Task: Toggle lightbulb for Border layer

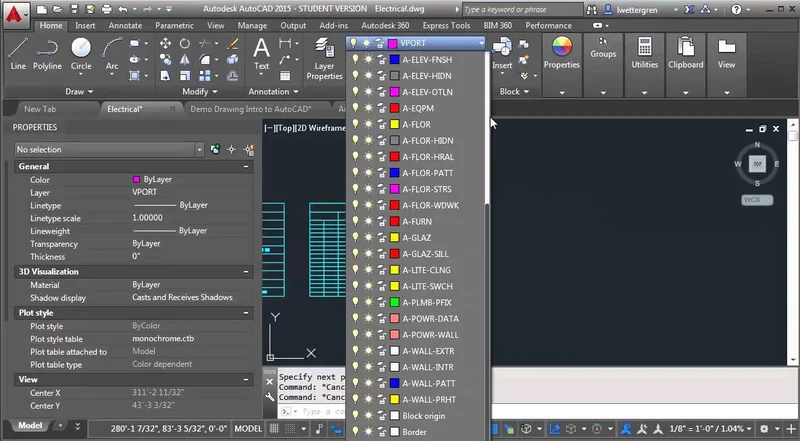Action: tap(356, 432)
